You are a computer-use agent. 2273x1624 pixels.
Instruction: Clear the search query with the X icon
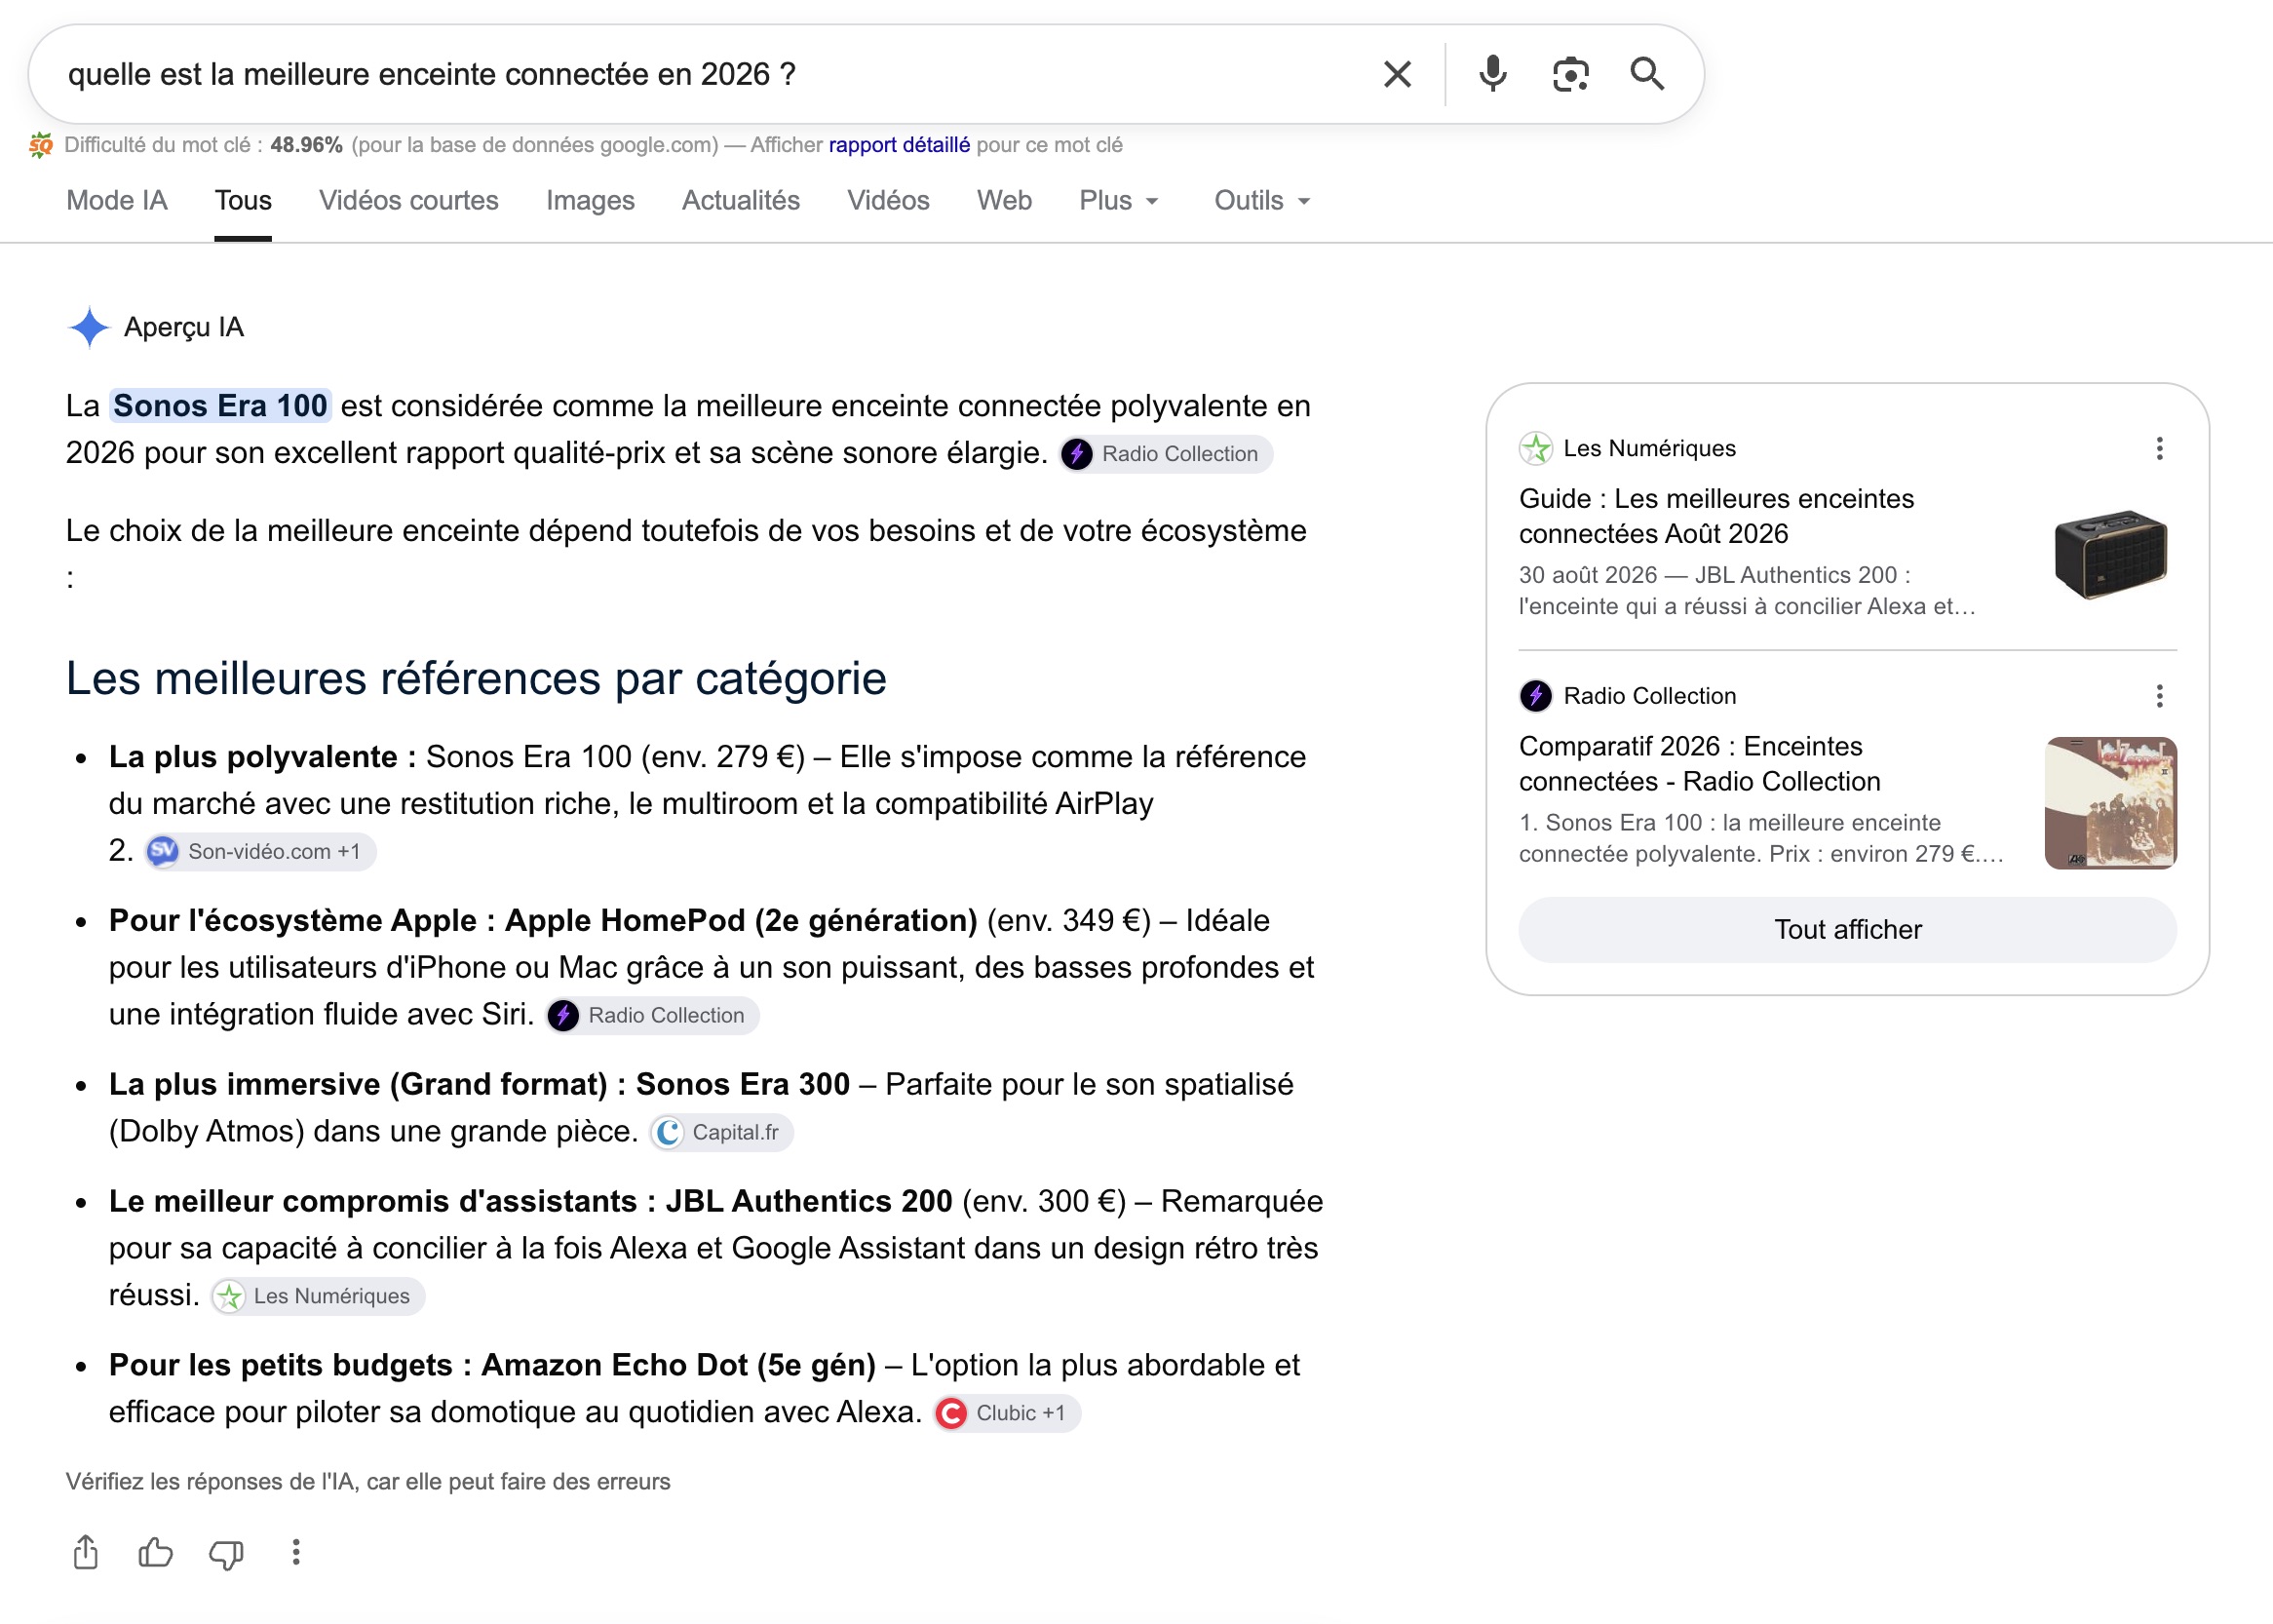pyautogui.click(x=1397, y=74)
